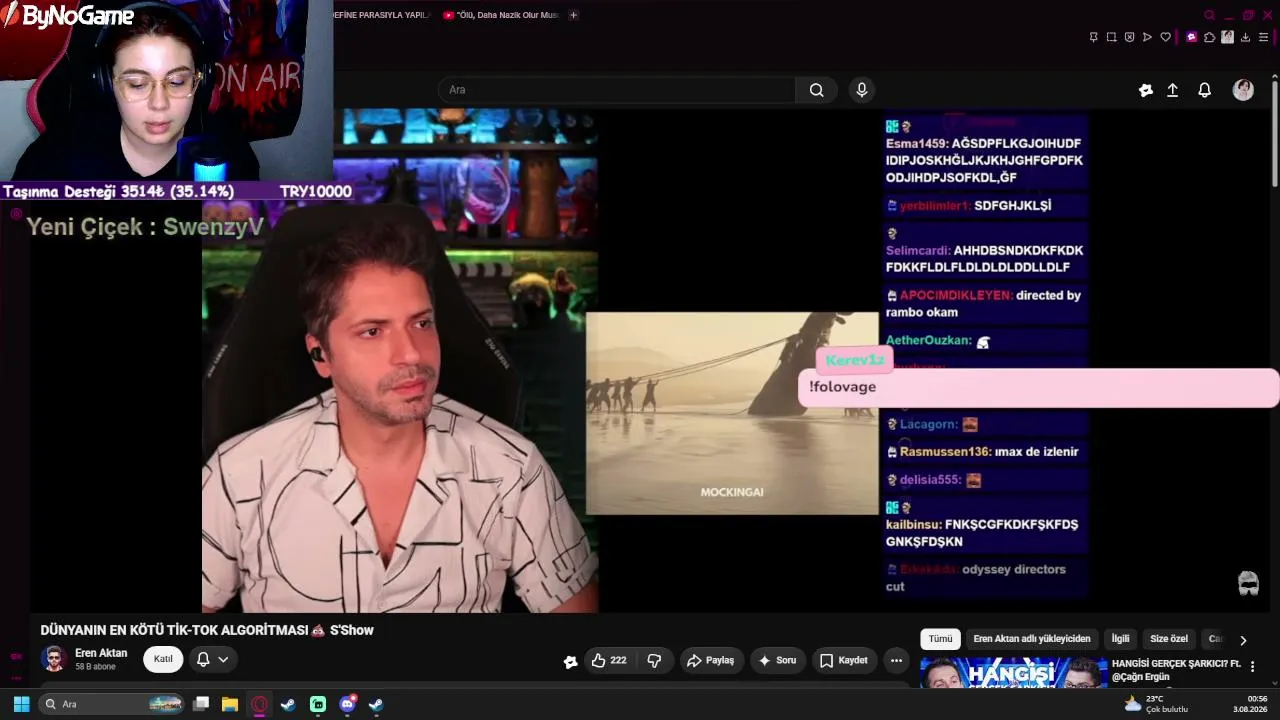The height and width of the screenshot is (720, 1280).
Task: Dislike the video with thumbs-down button
Action: pyautogui.click(x=655, y=660)
